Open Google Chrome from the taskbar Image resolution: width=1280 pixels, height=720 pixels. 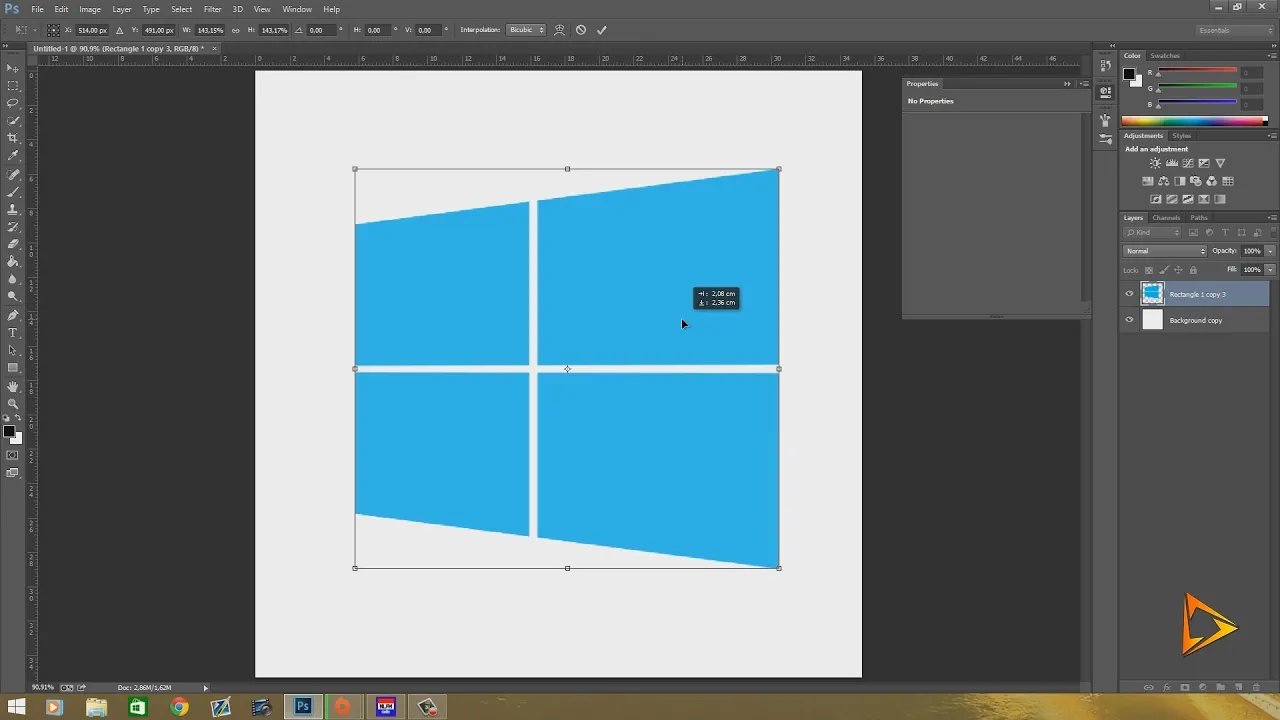click(x=179, y=707)
